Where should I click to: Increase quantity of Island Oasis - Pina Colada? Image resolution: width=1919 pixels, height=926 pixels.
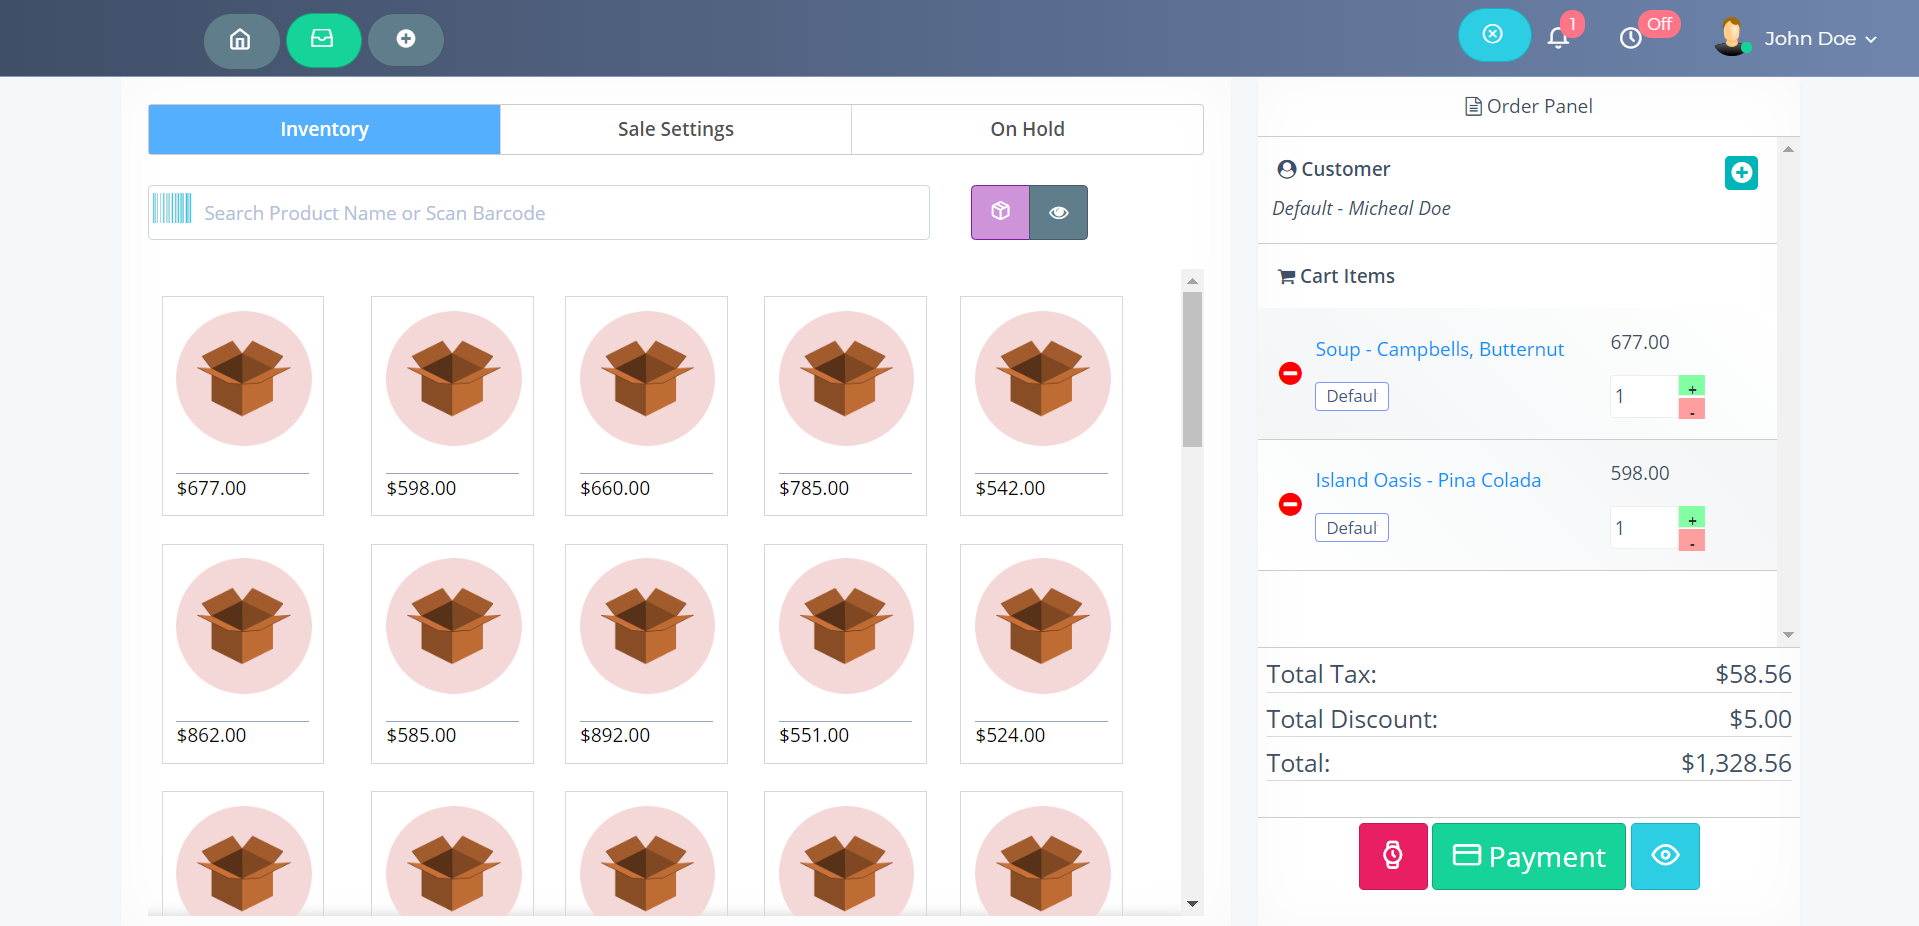click(1691, 518)
